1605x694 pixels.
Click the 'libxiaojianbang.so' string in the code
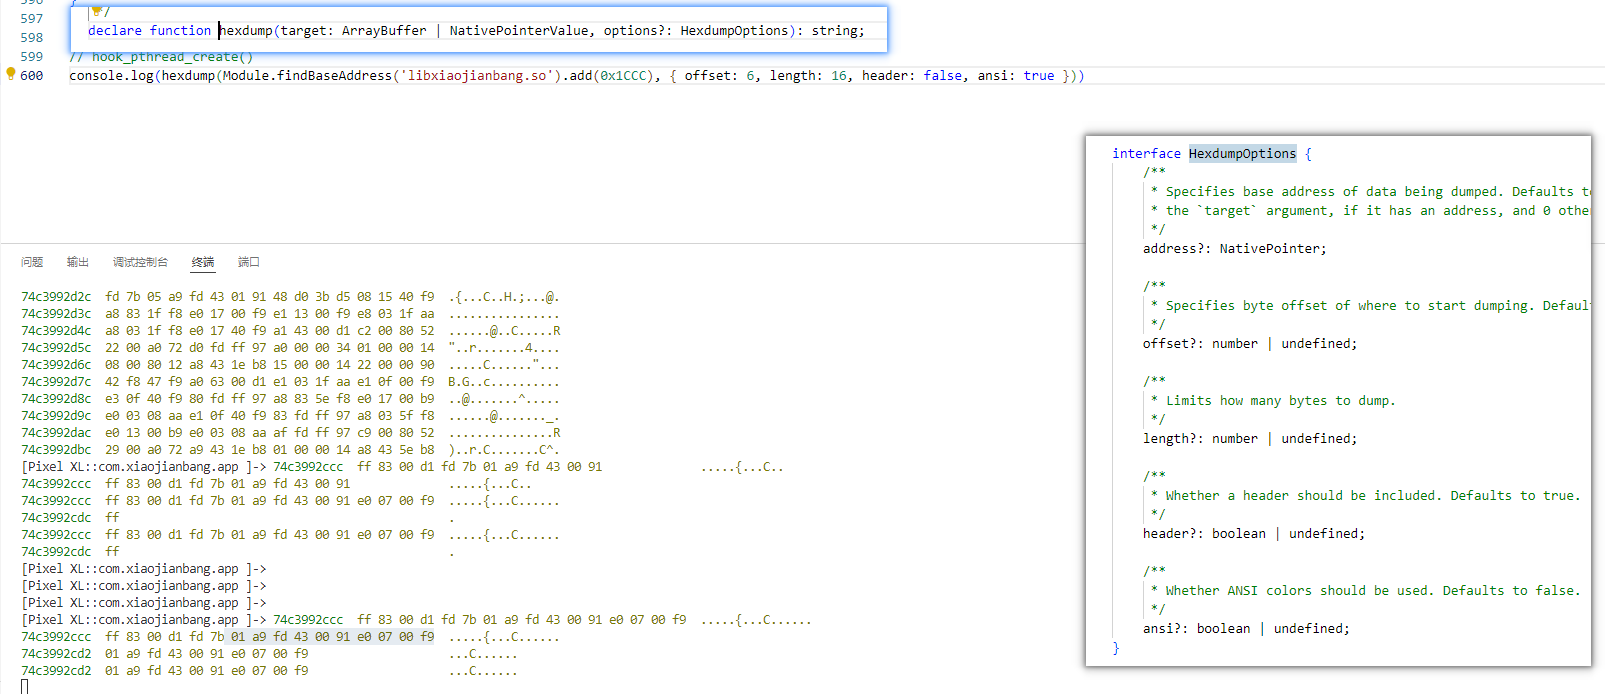[x=477, y=76]
